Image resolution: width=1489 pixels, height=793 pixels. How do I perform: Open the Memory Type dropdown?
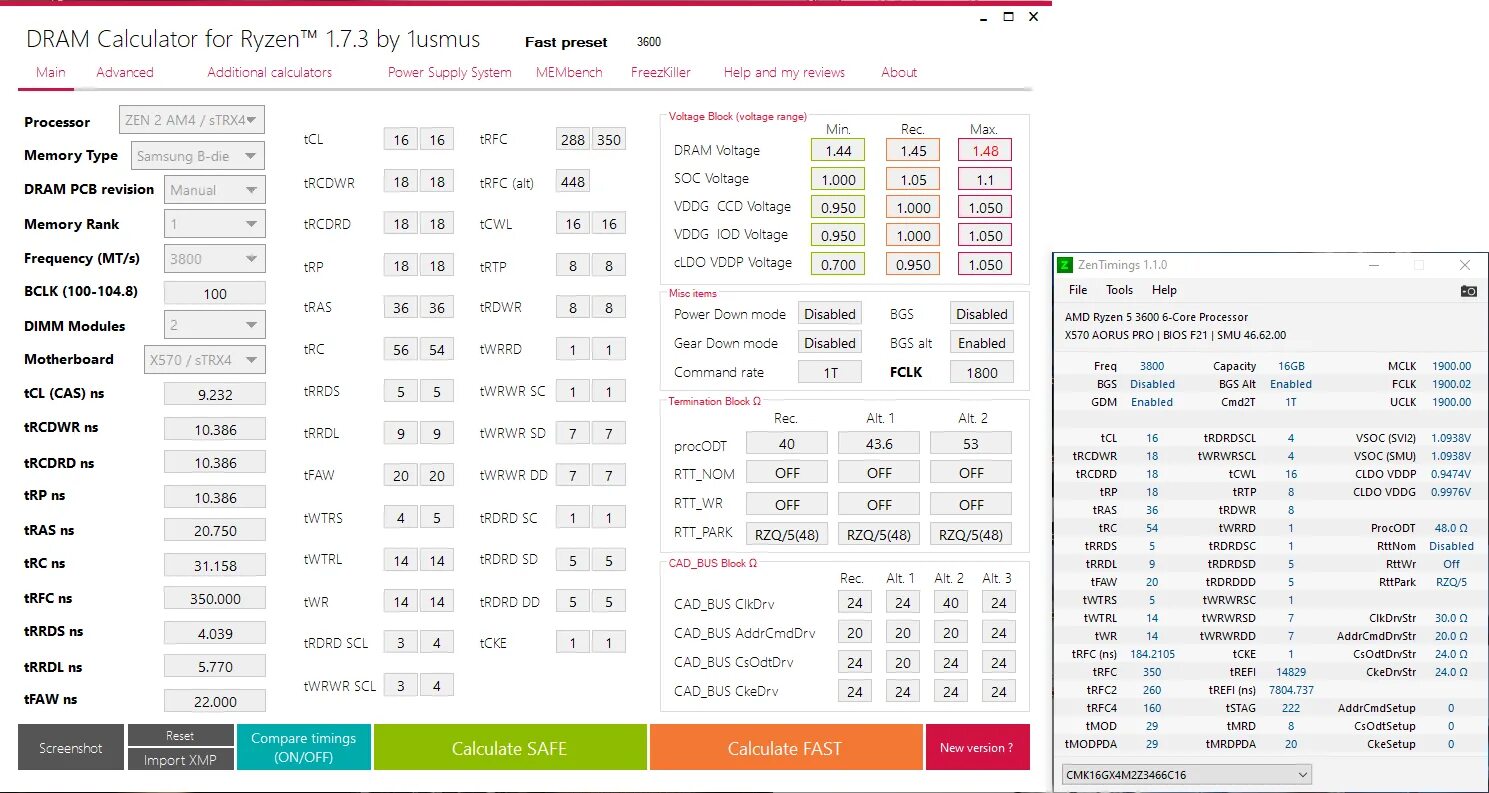click(x=197, y=156)
